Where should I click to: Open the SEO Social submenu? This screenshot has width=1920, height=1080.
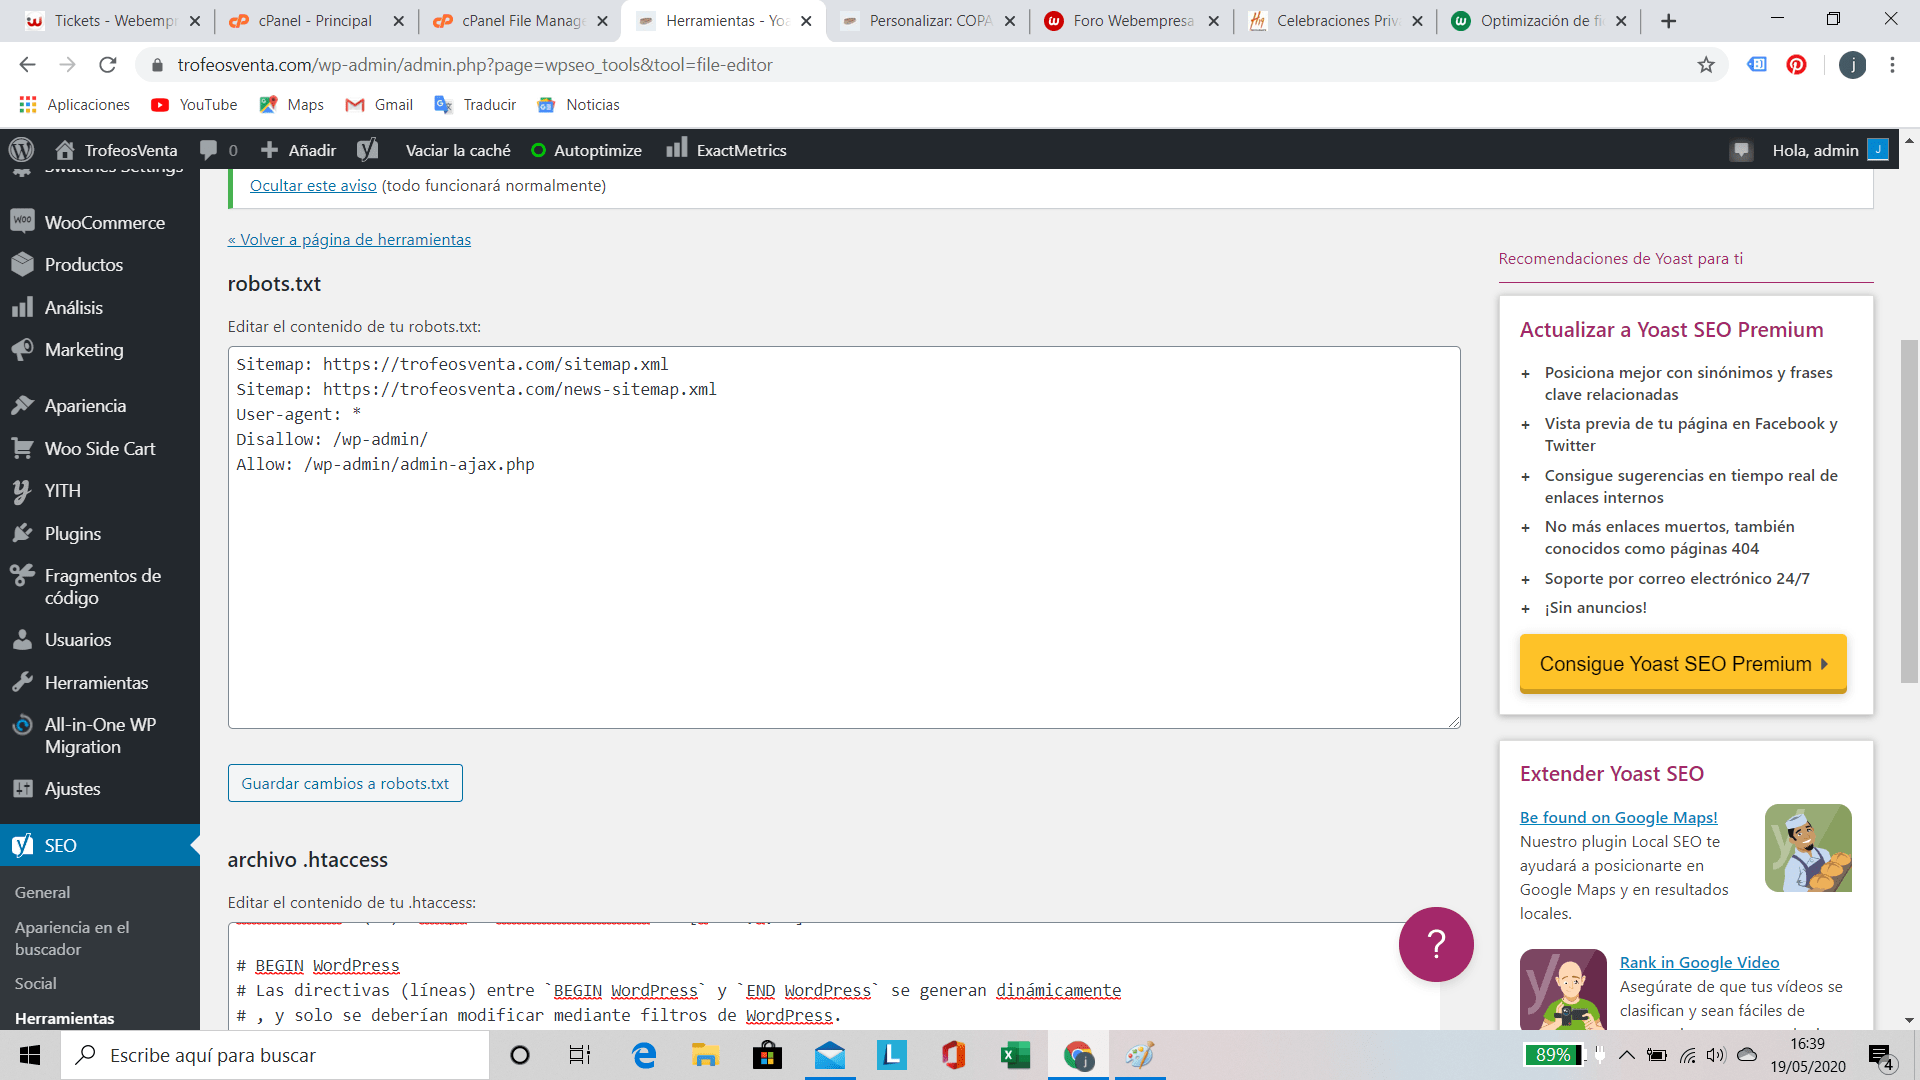coord(36,983)
